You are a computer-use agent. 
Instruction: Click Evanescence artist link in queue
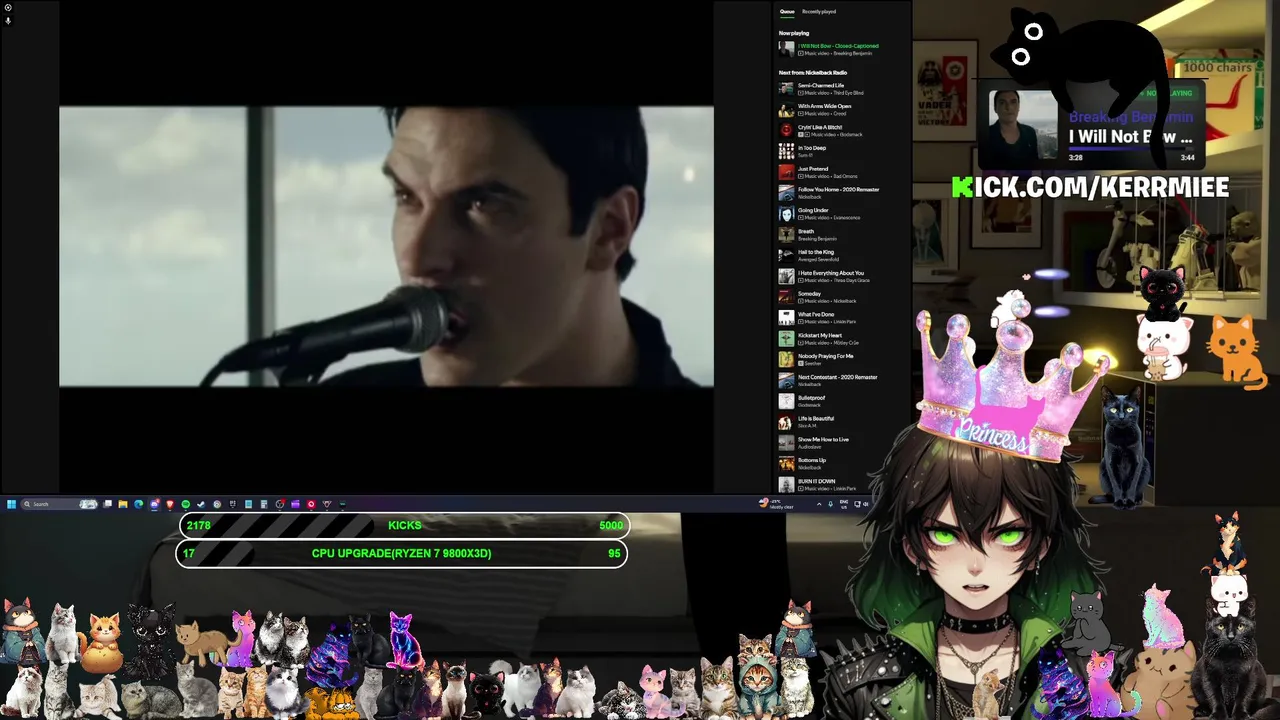[846, 218]
